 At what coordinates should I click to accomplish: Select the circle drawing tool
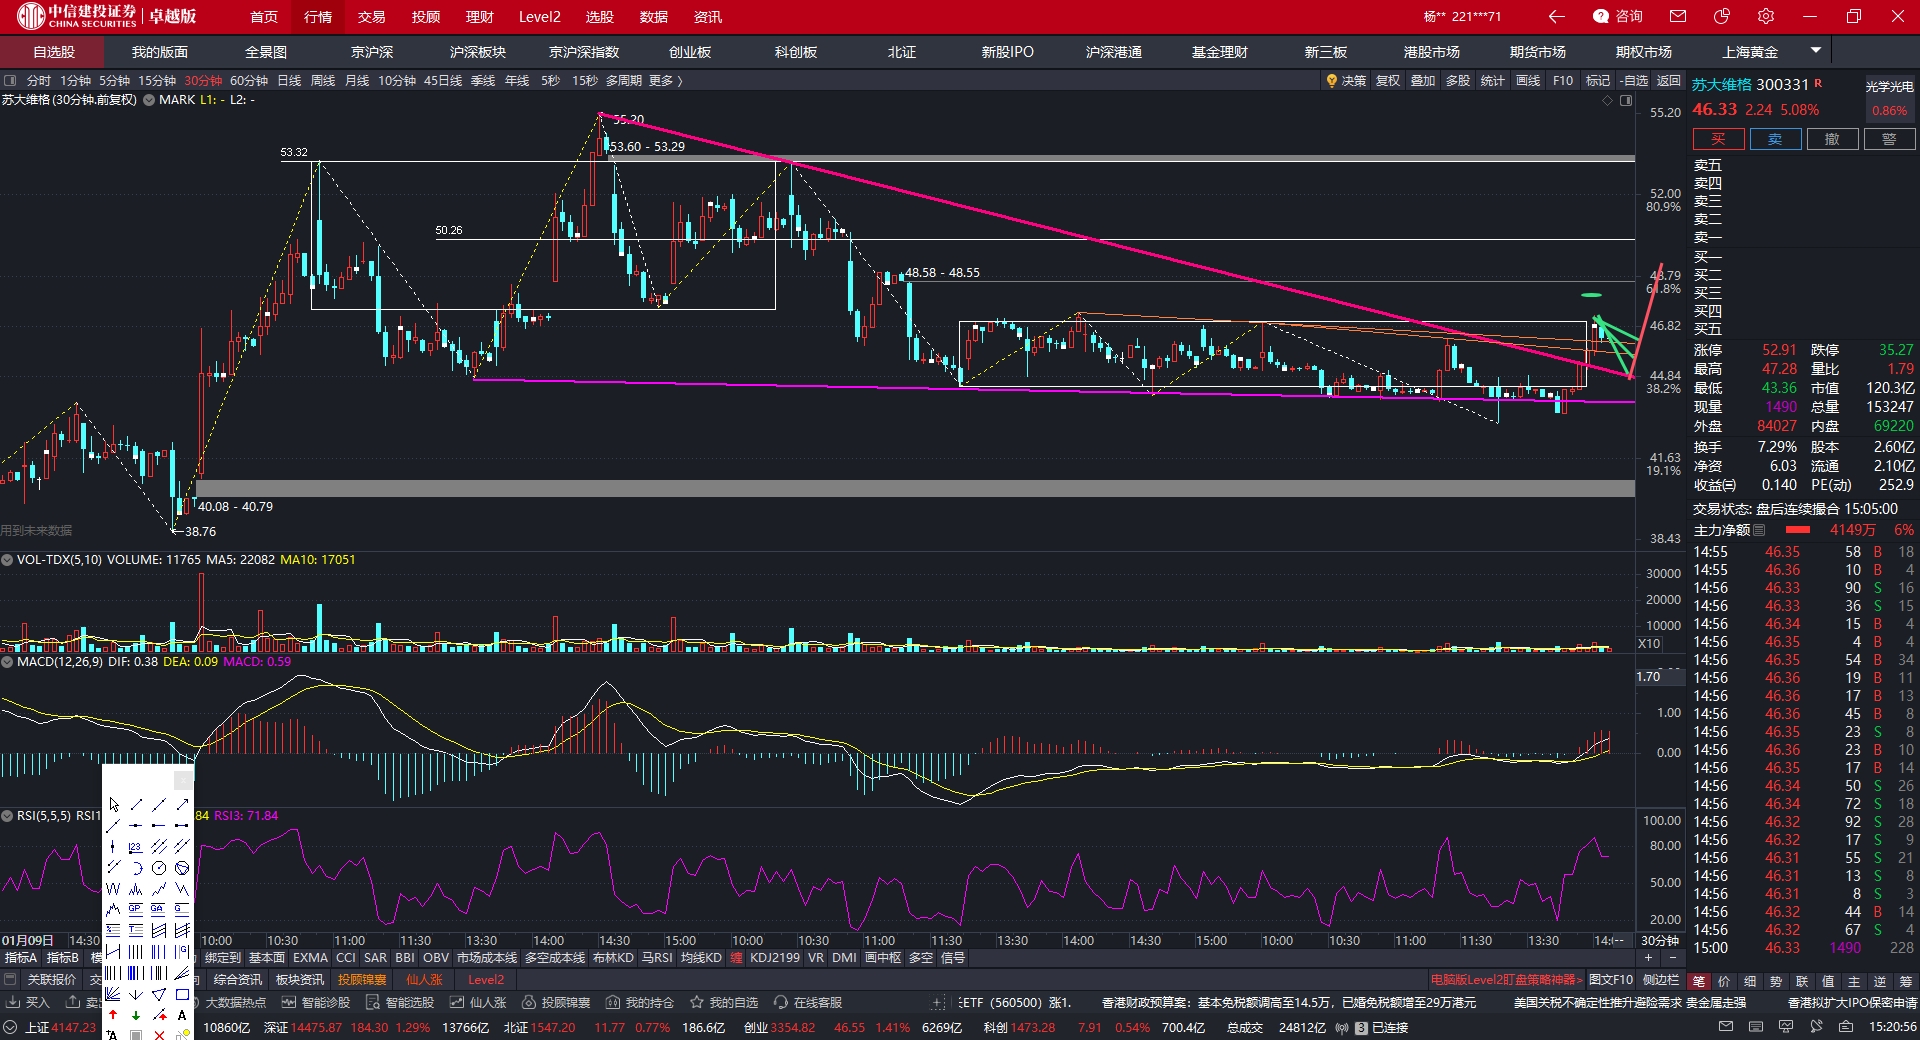click(x=159, y=868)
